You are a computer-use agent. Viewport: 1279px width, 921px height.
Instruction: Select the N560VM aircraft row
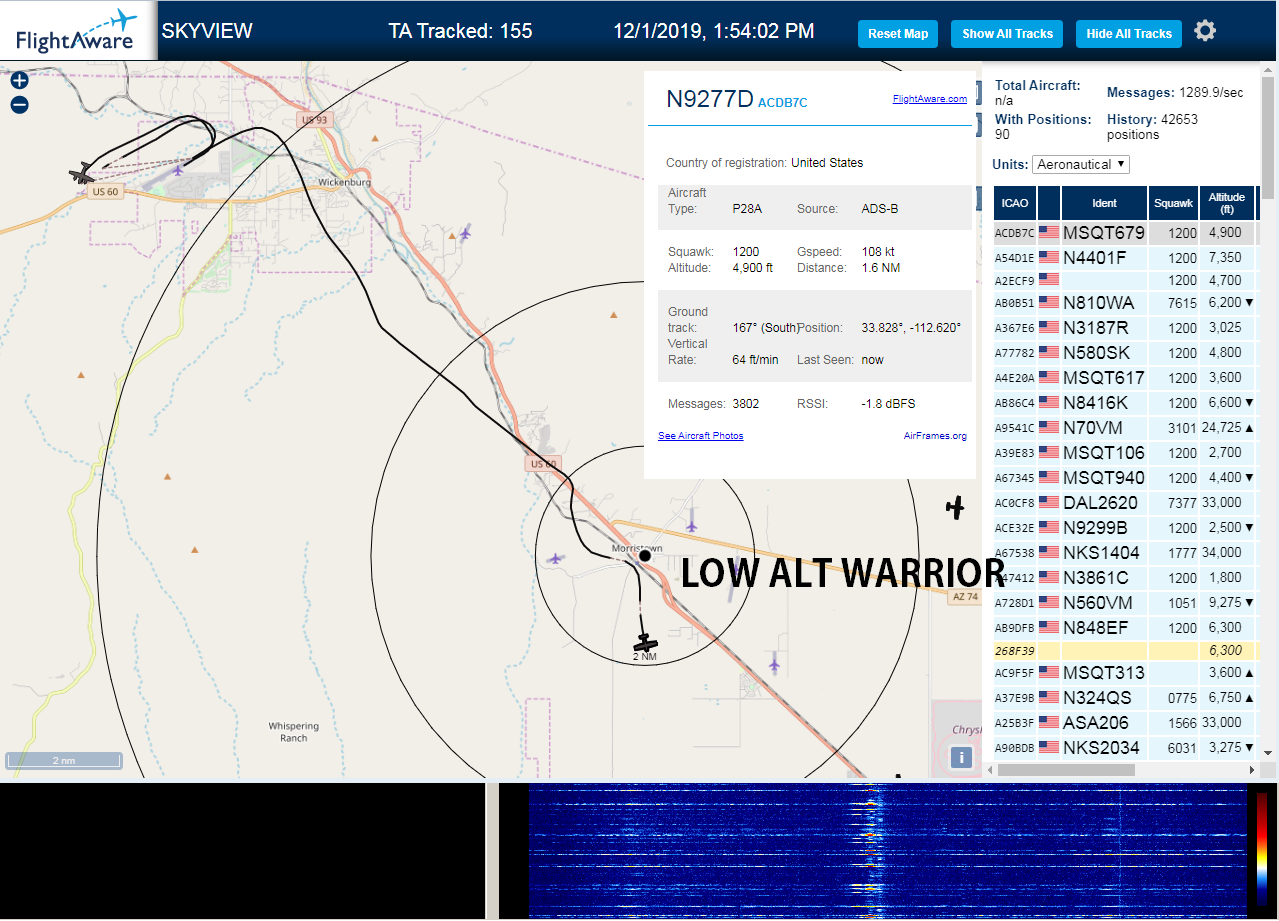(1124, 602)
